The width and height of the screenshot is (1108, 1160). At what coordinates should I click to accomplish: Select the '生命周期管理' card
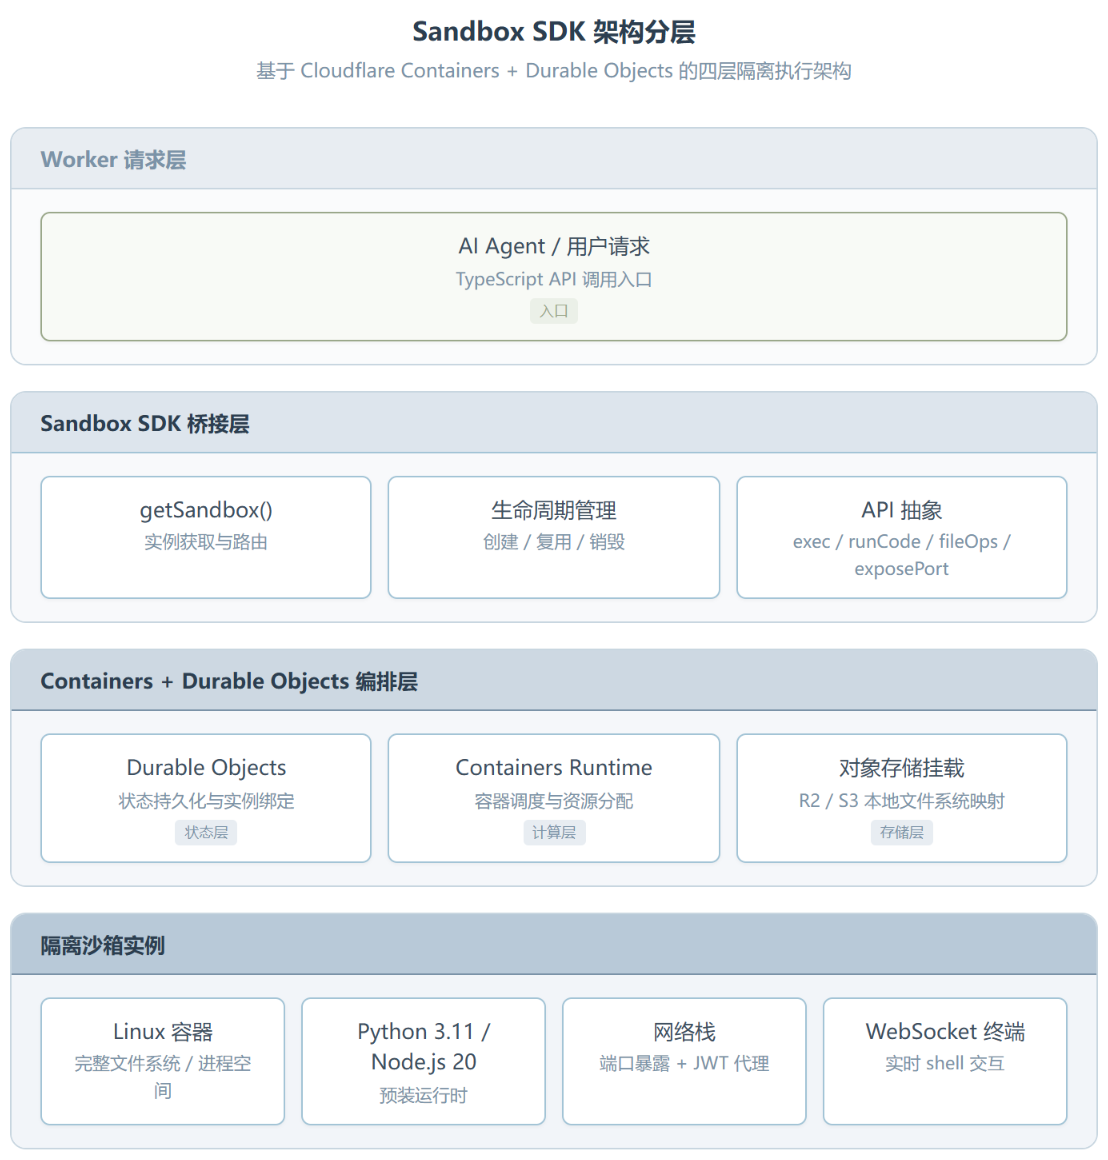click(553, 537)
